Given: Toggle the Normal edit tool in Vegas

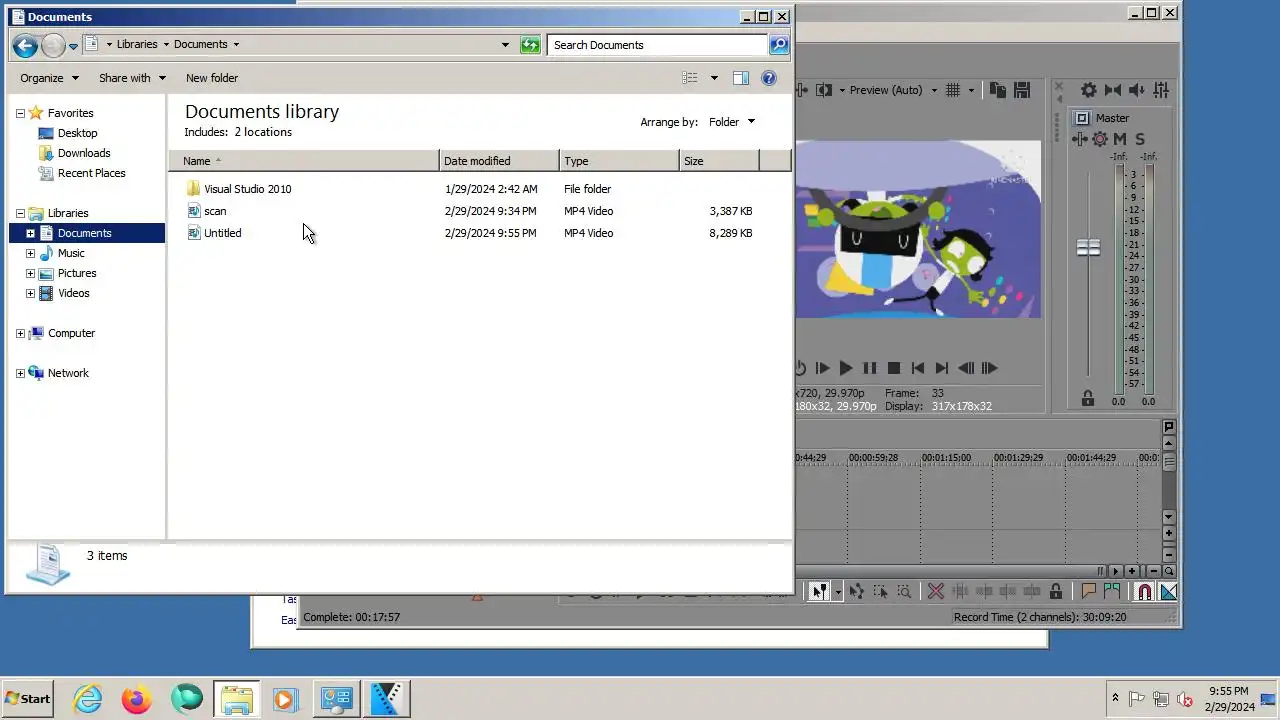Looking at the screenshot, I should (x=818, y=592).
